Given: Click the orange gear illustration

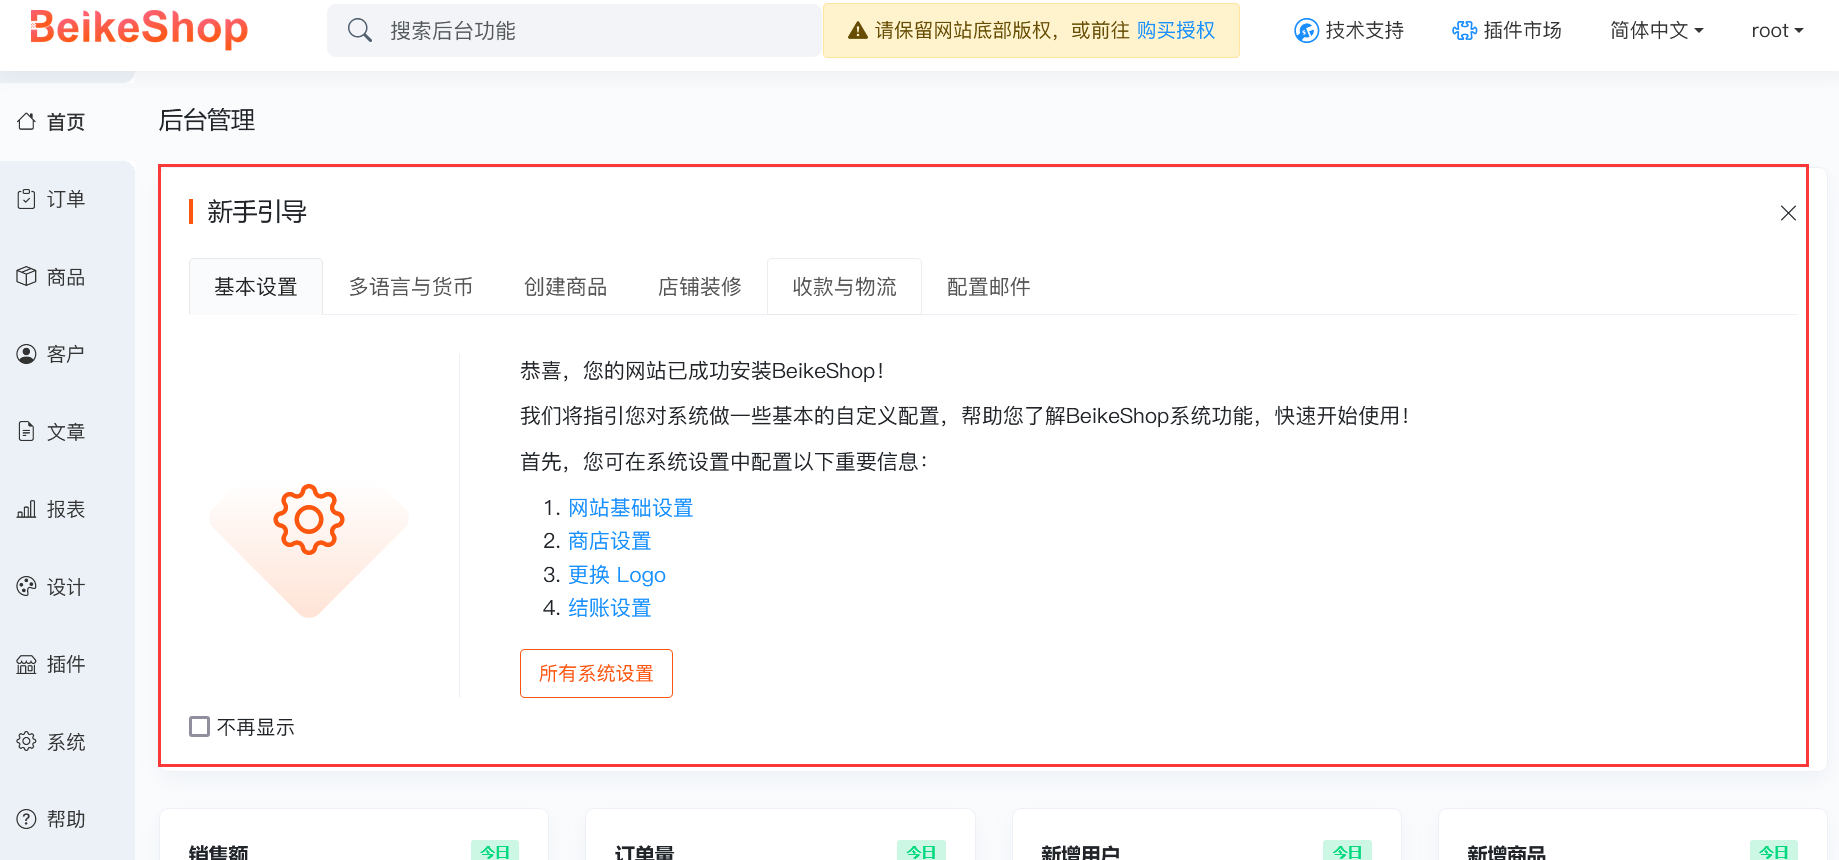Looking at the screenshot, I should (x=309, y=519).
